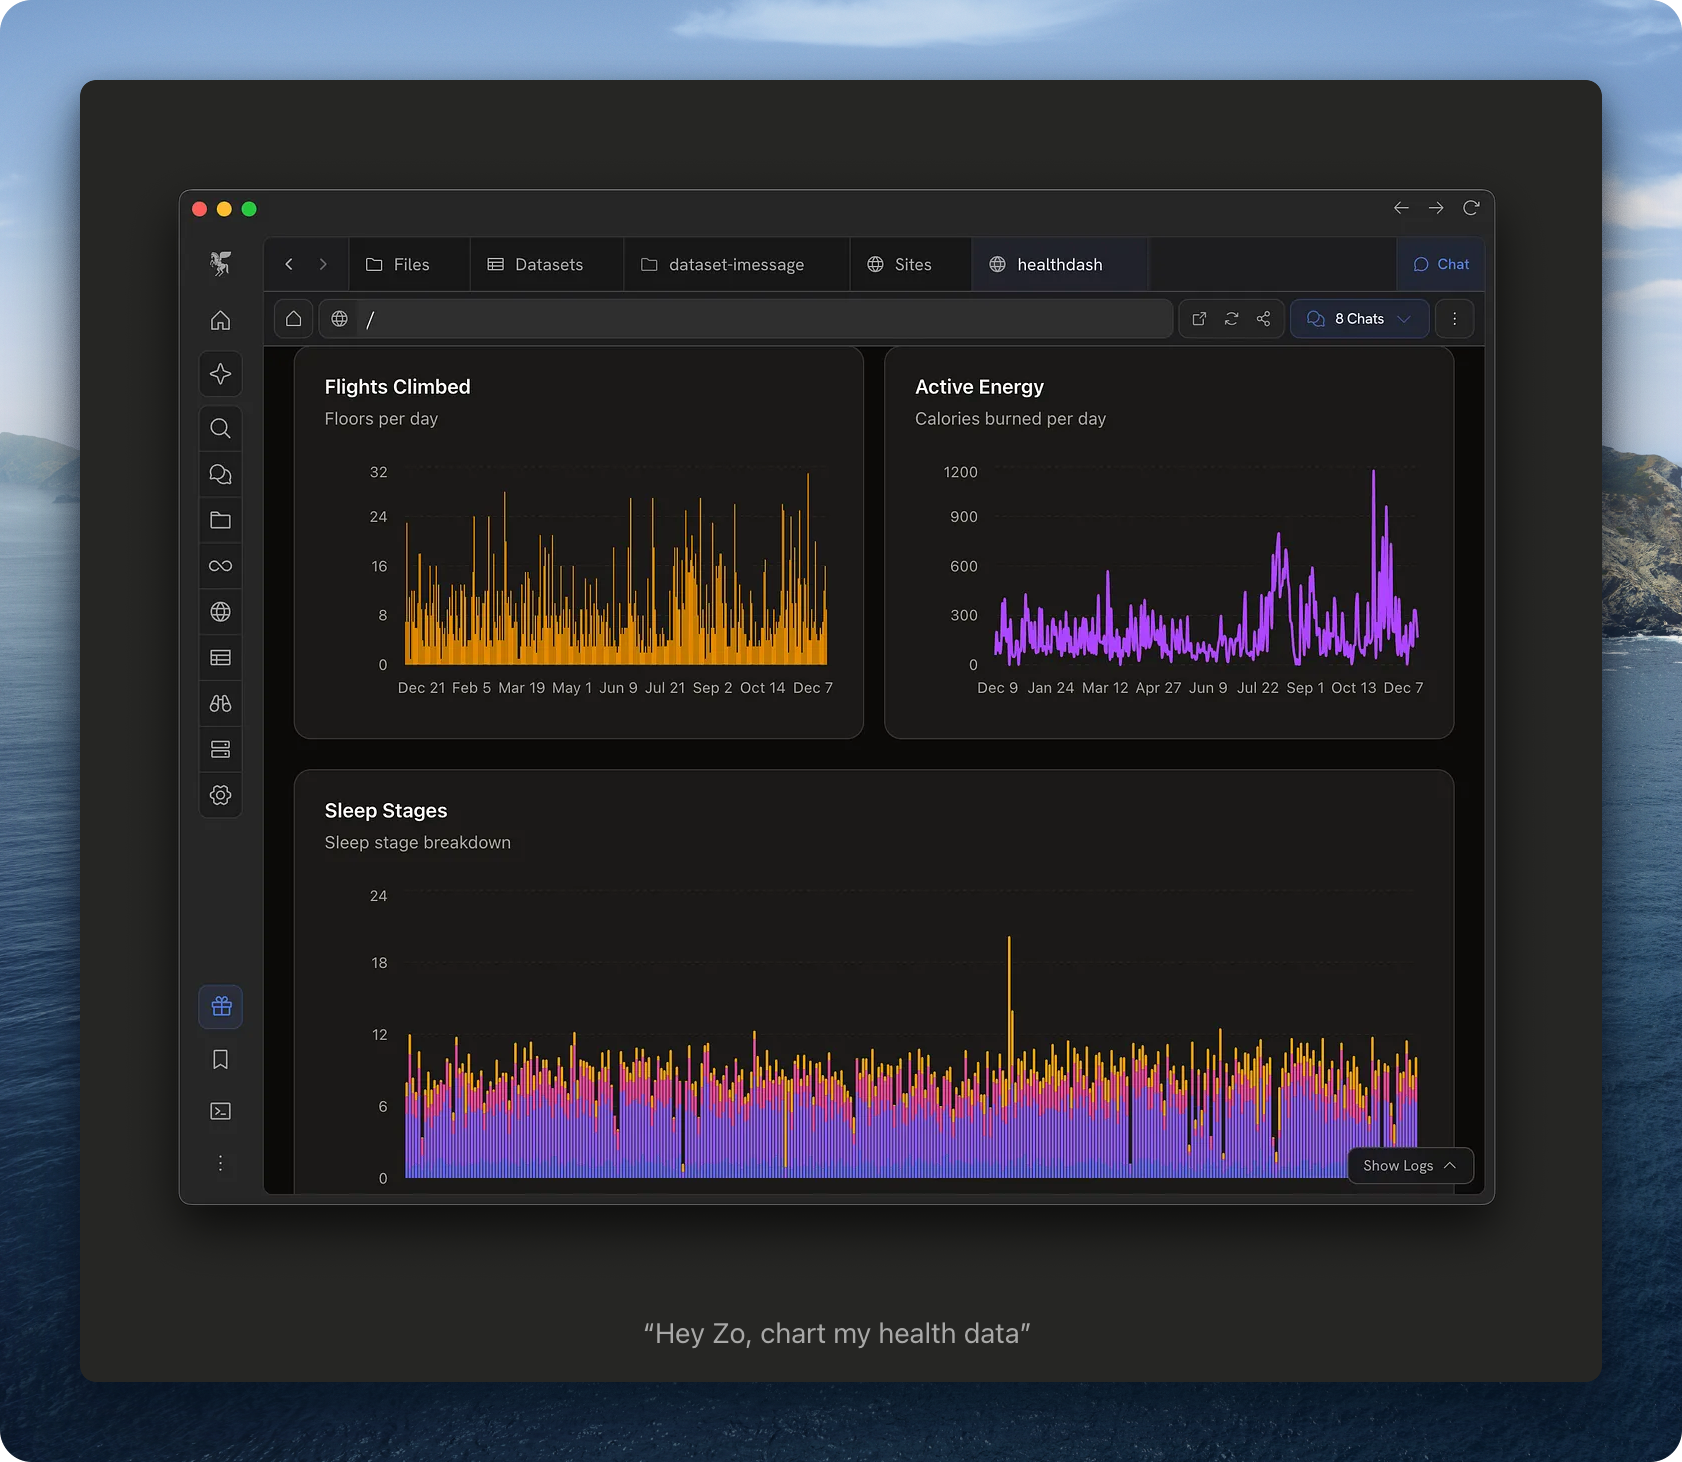Click the home button beside address bar

pos(293,319)
